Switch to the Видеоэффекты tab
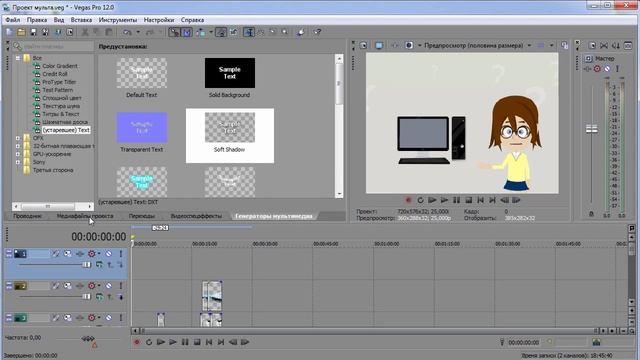Image resolution: width=640 pixels, height=360 pixels. point(196,216)
